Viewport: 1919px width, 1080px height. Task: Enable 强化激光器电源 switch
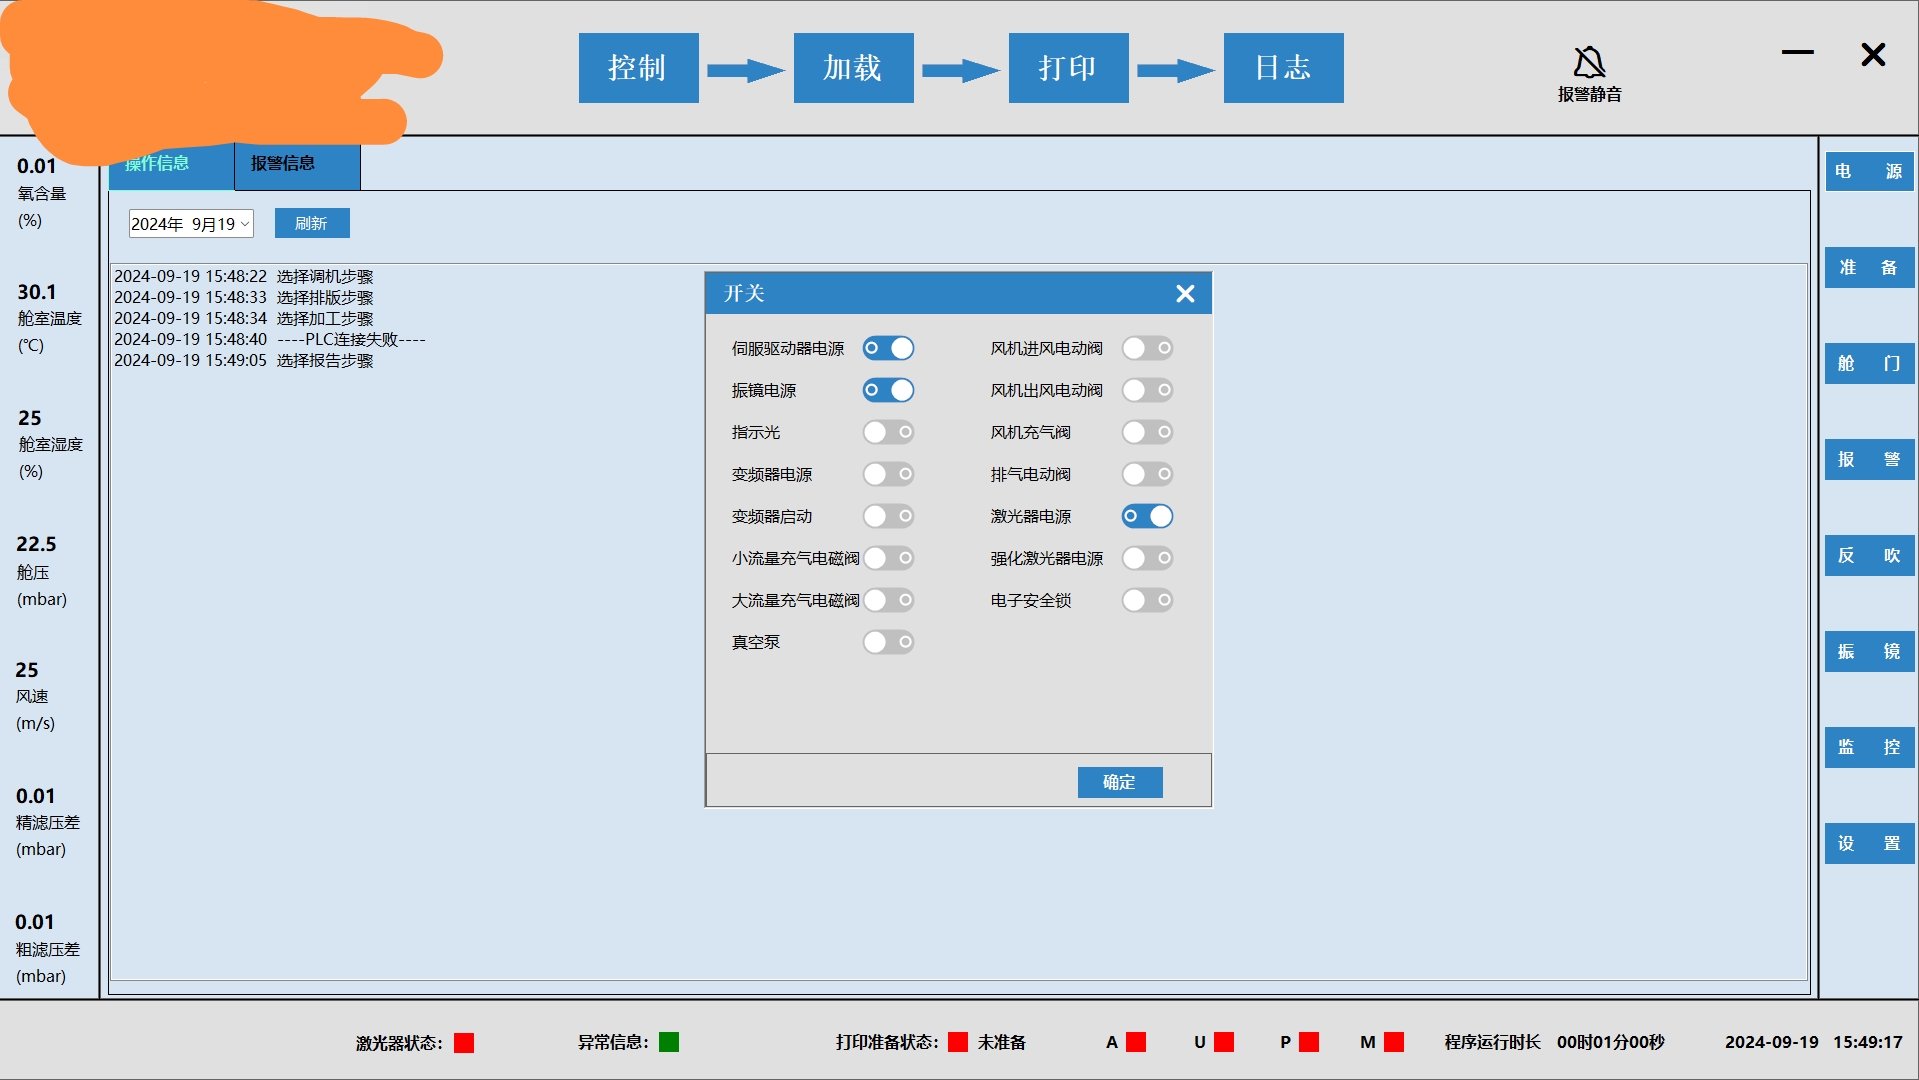pos(1147,558)
